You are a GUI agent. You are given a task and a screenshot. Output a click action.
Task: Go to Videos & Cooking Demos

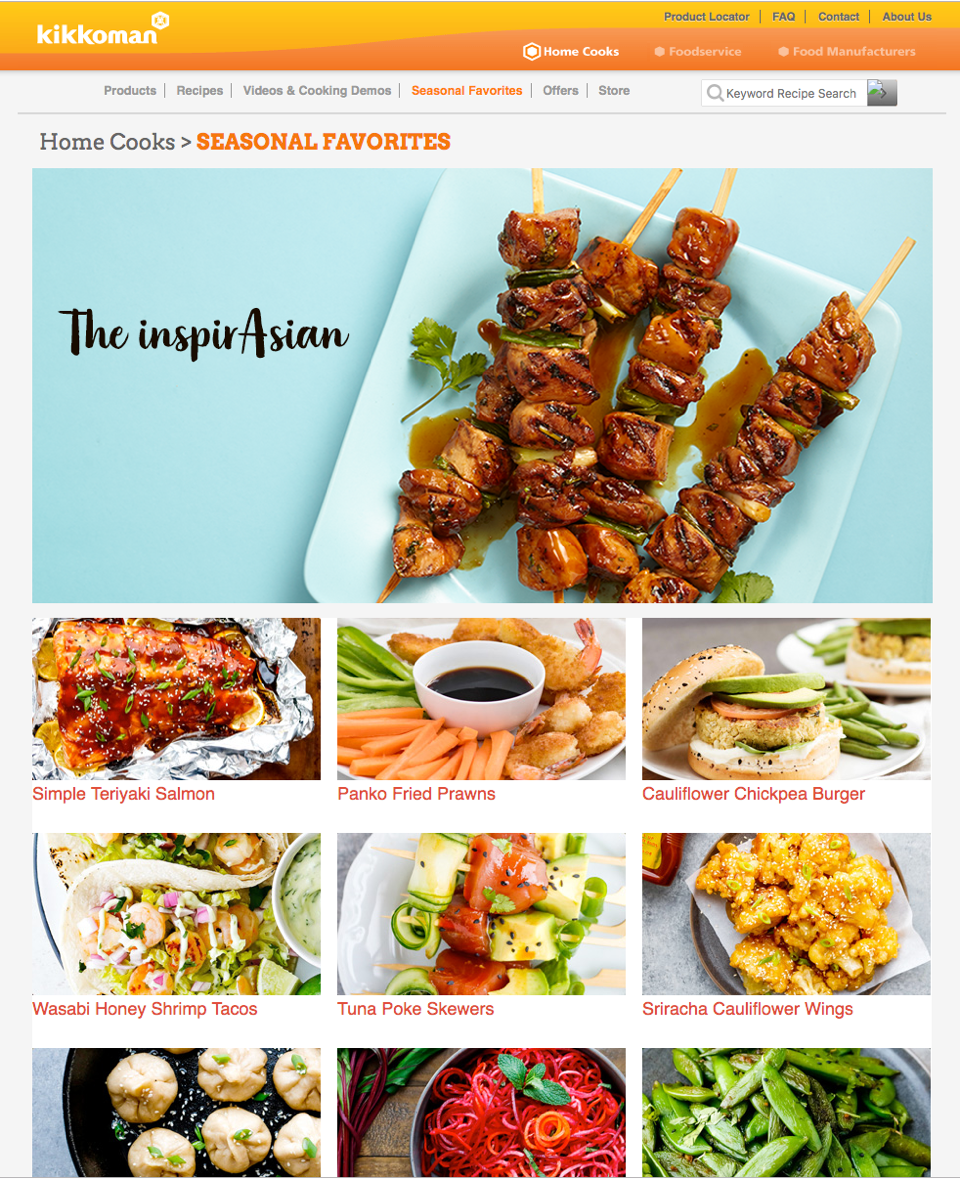pos(317,90)
